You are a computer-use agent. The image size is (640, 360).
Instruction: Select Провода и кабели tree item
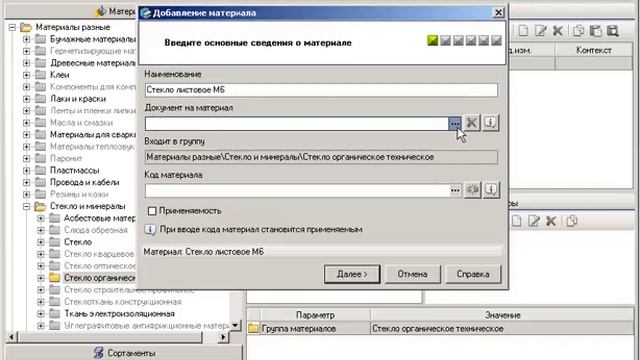[84, 182]
